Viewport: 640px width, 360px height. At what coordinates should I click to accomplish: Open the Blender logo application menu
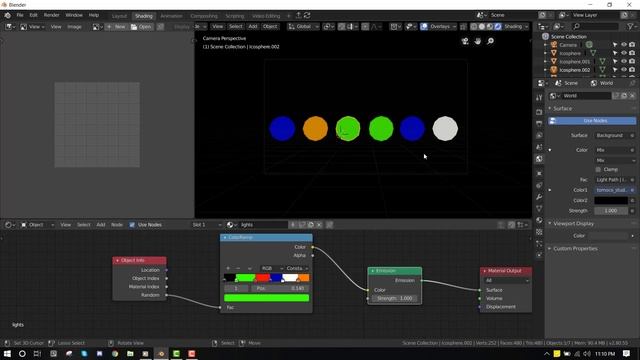[x=7, y=16]
